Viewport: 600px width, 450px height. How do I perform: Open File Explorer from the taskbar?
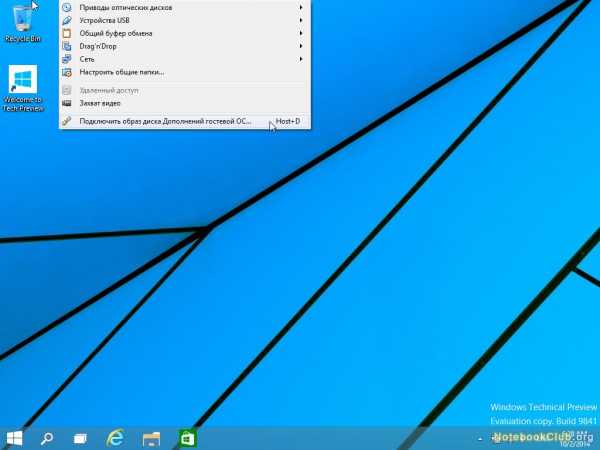(151, 438)
